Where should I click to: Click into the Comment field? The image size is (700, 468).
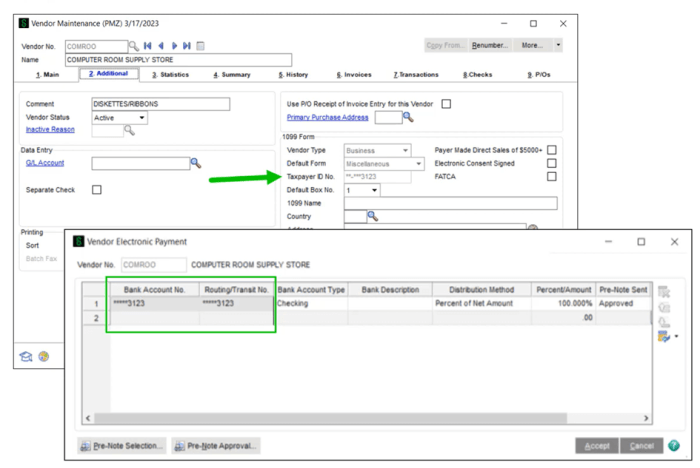point(161,104)
